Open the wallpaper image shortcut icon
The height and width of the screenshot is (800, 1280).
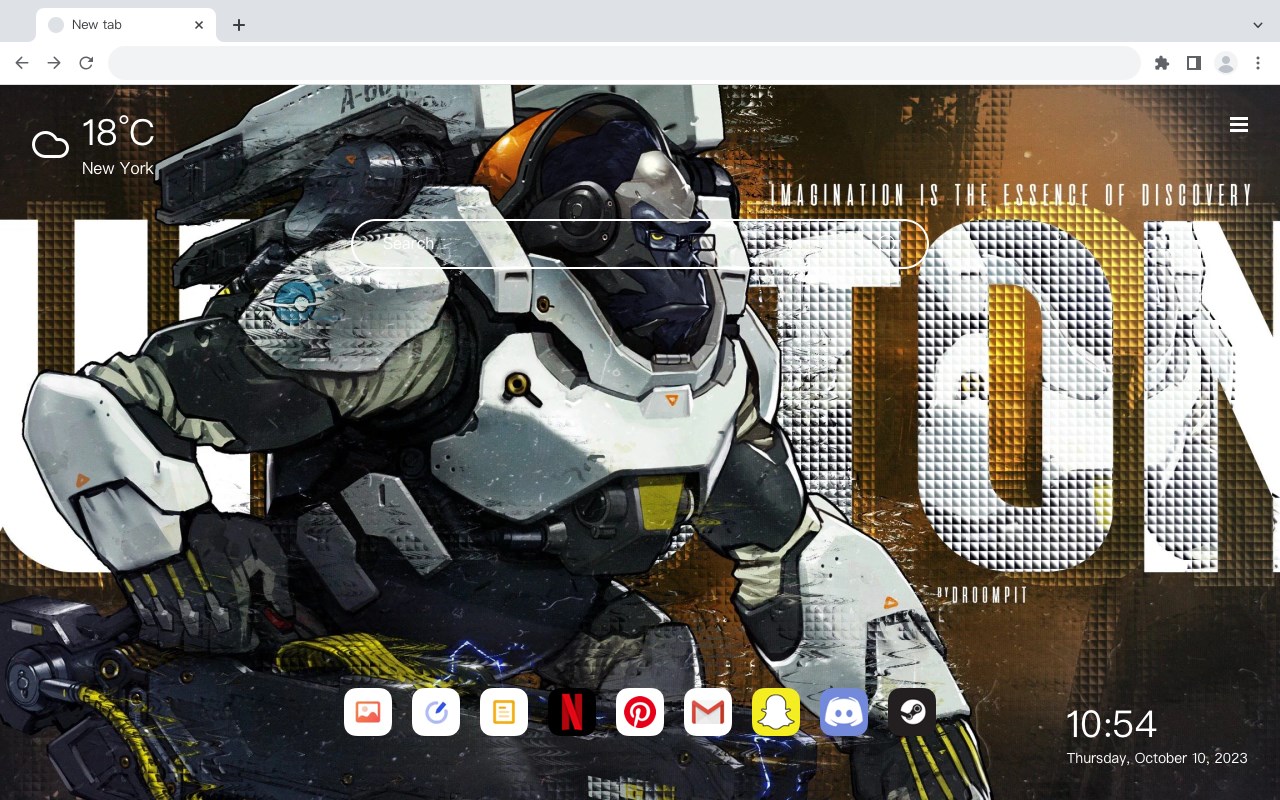[x=368, y=712]
